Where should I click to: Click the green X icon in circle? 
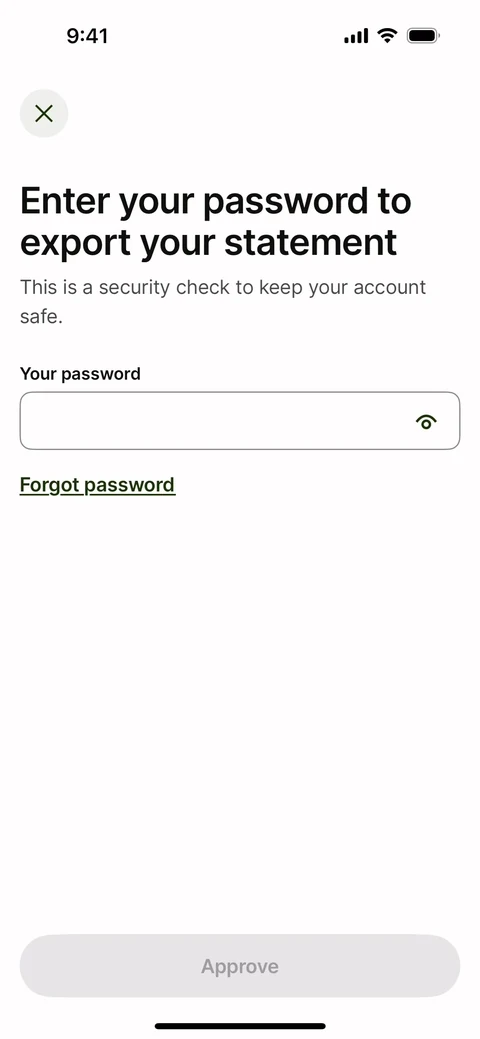[44, 113]
